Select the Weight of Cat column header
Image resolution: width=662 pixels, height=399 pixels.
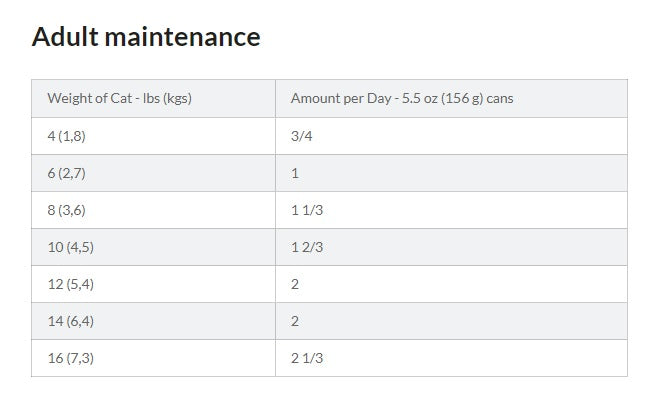coord(153,98)
